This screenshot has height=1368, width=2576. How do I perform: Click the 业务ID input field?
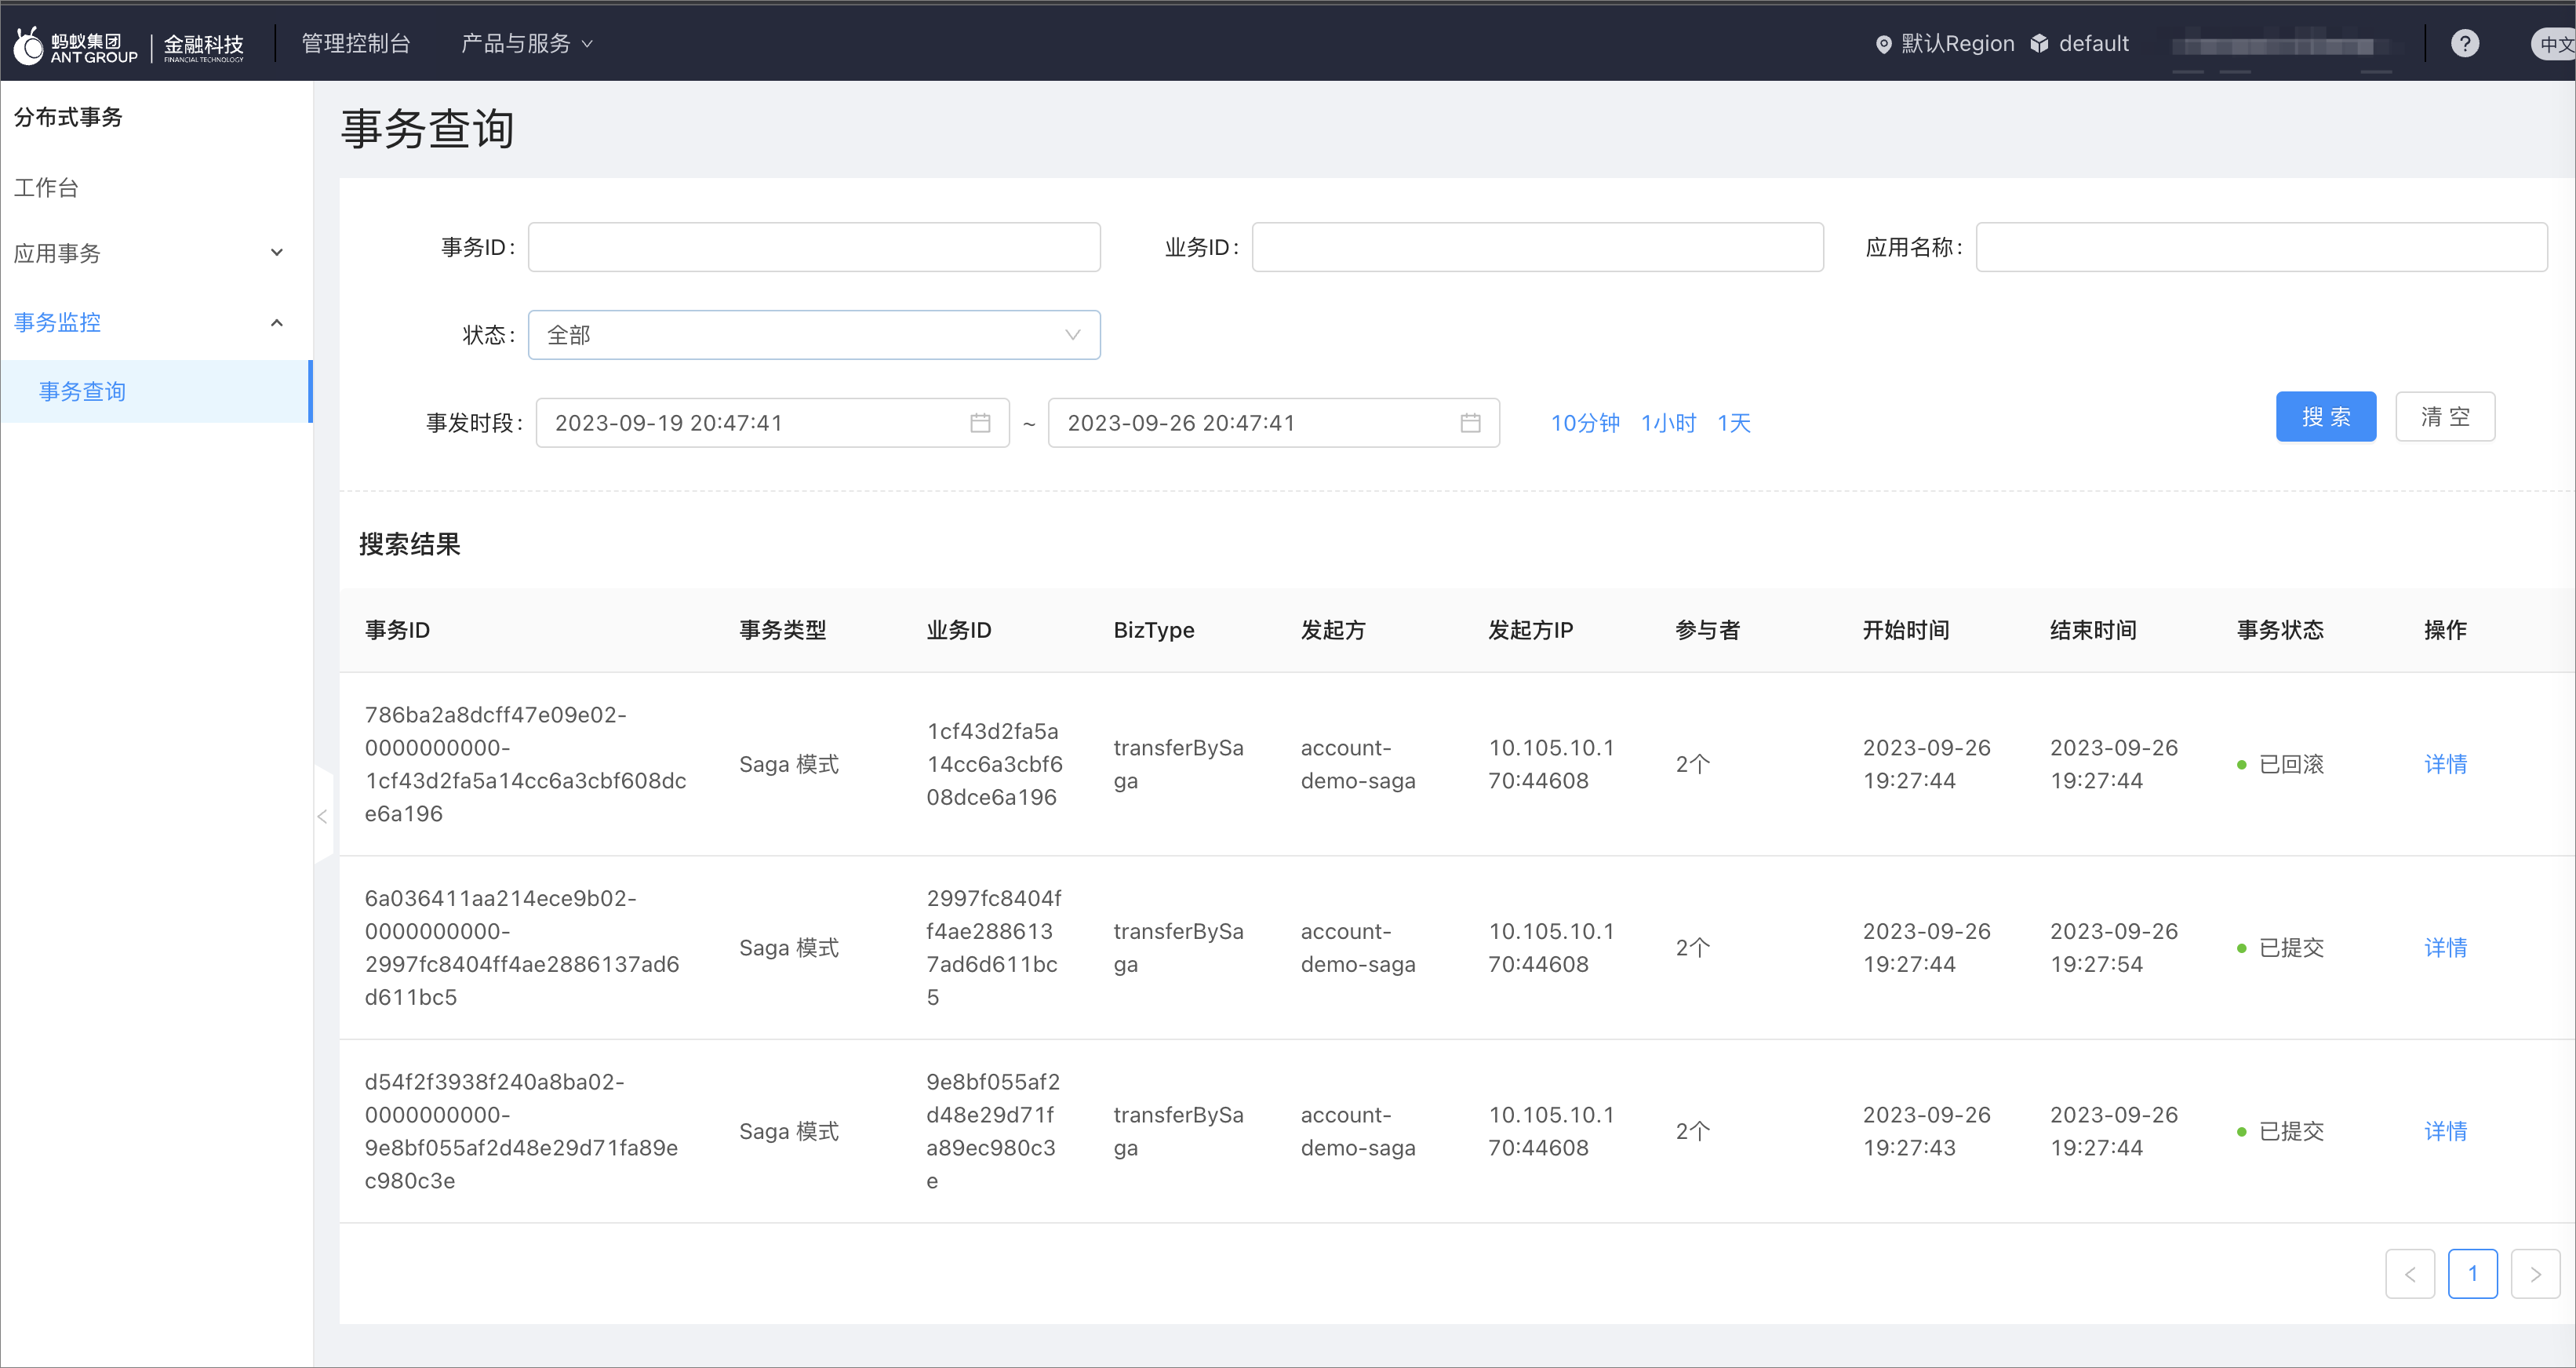pyautogui.click(x=1537, y=247)
